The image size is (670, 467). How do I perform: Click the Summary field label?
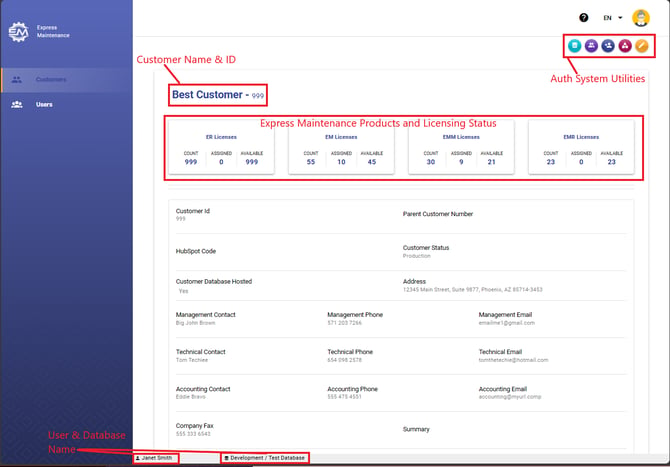click(x=416, y=429)
